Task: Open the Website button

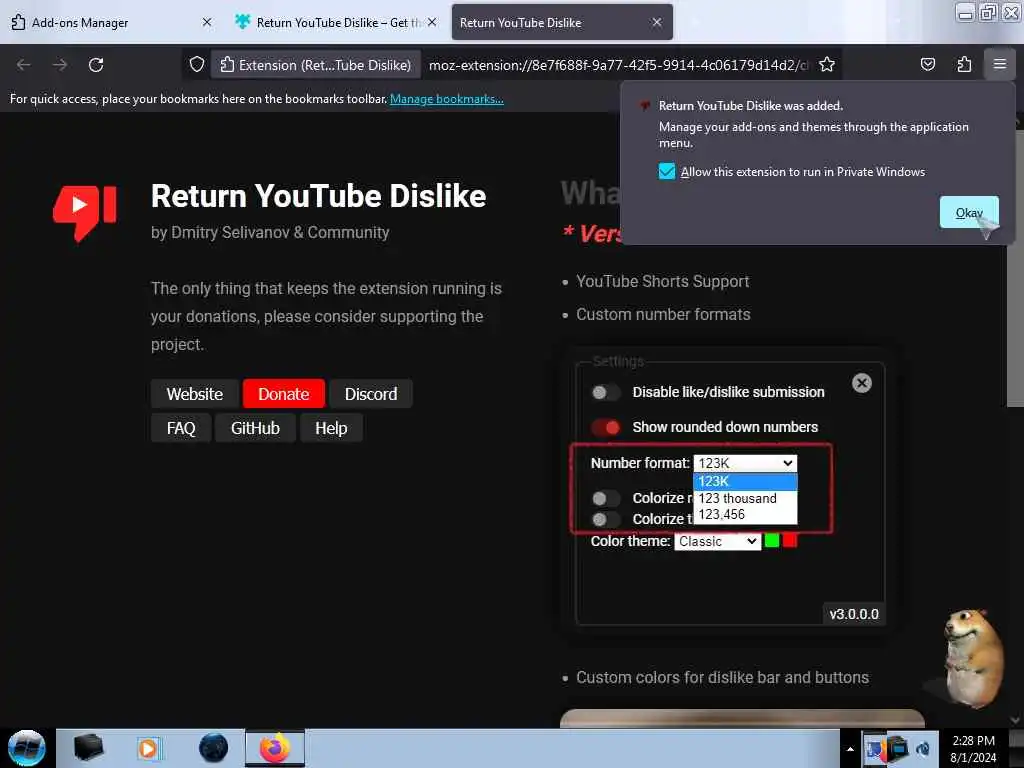Action: (x=195, y=394)
